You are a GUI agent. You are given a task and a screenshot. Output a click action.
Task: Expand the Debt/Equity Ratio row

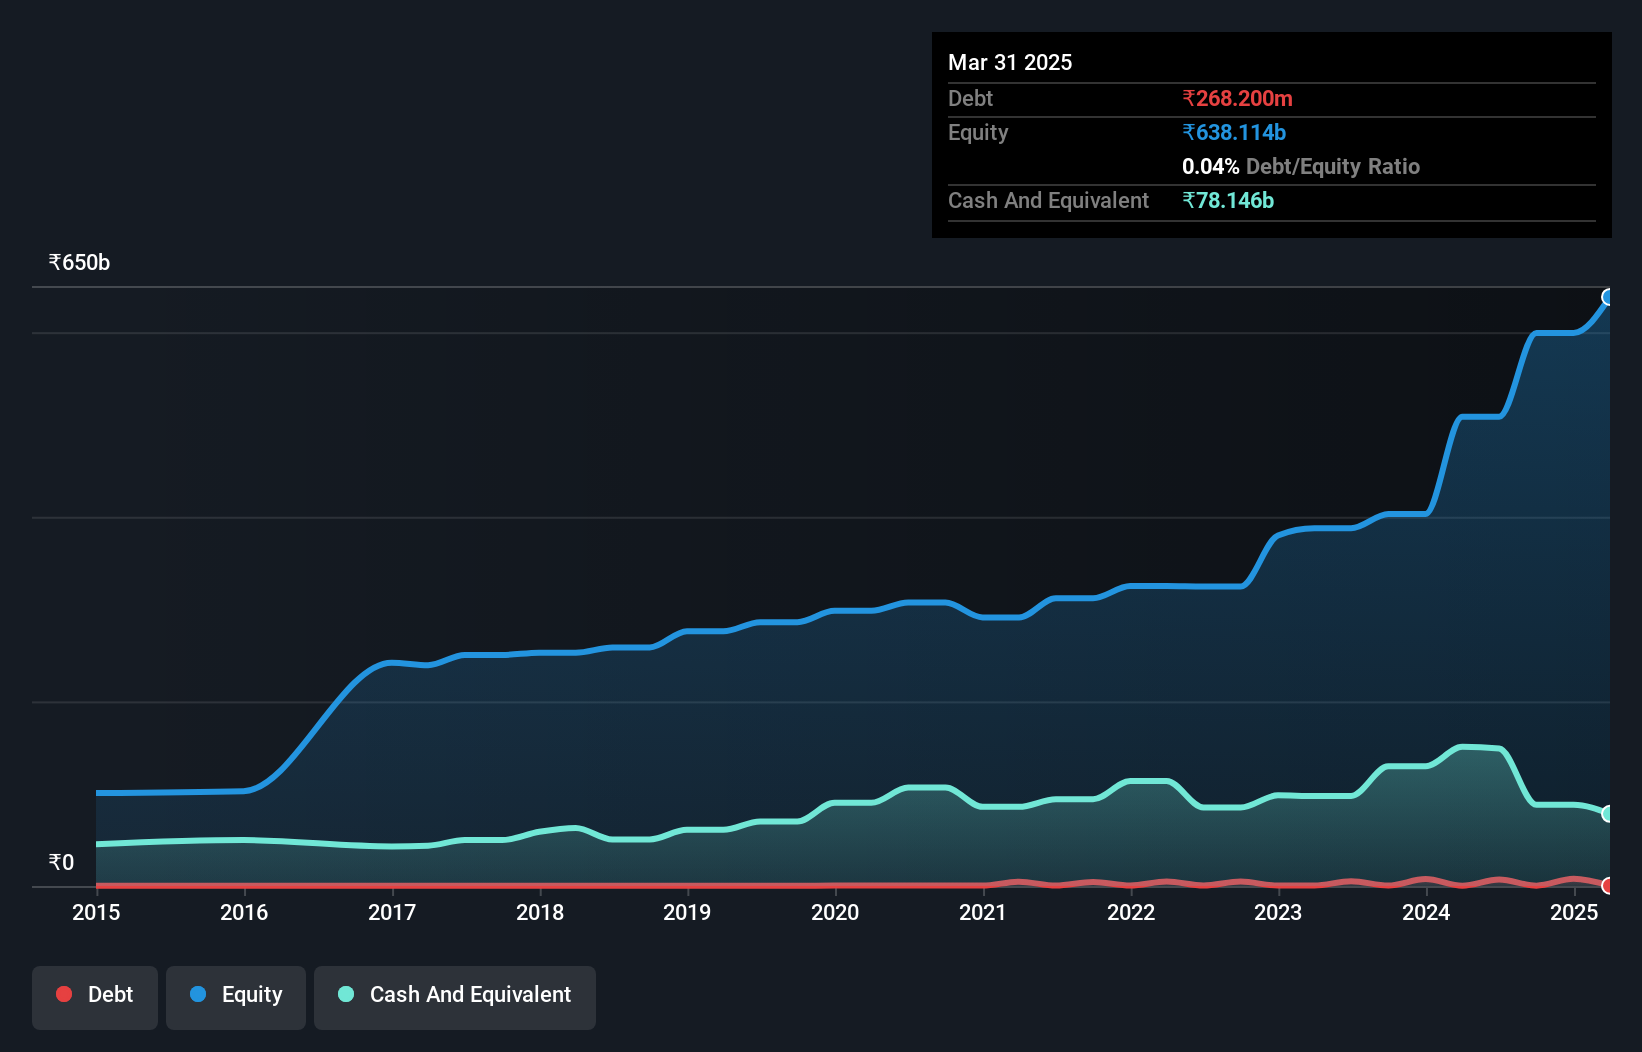point(1300,166)
